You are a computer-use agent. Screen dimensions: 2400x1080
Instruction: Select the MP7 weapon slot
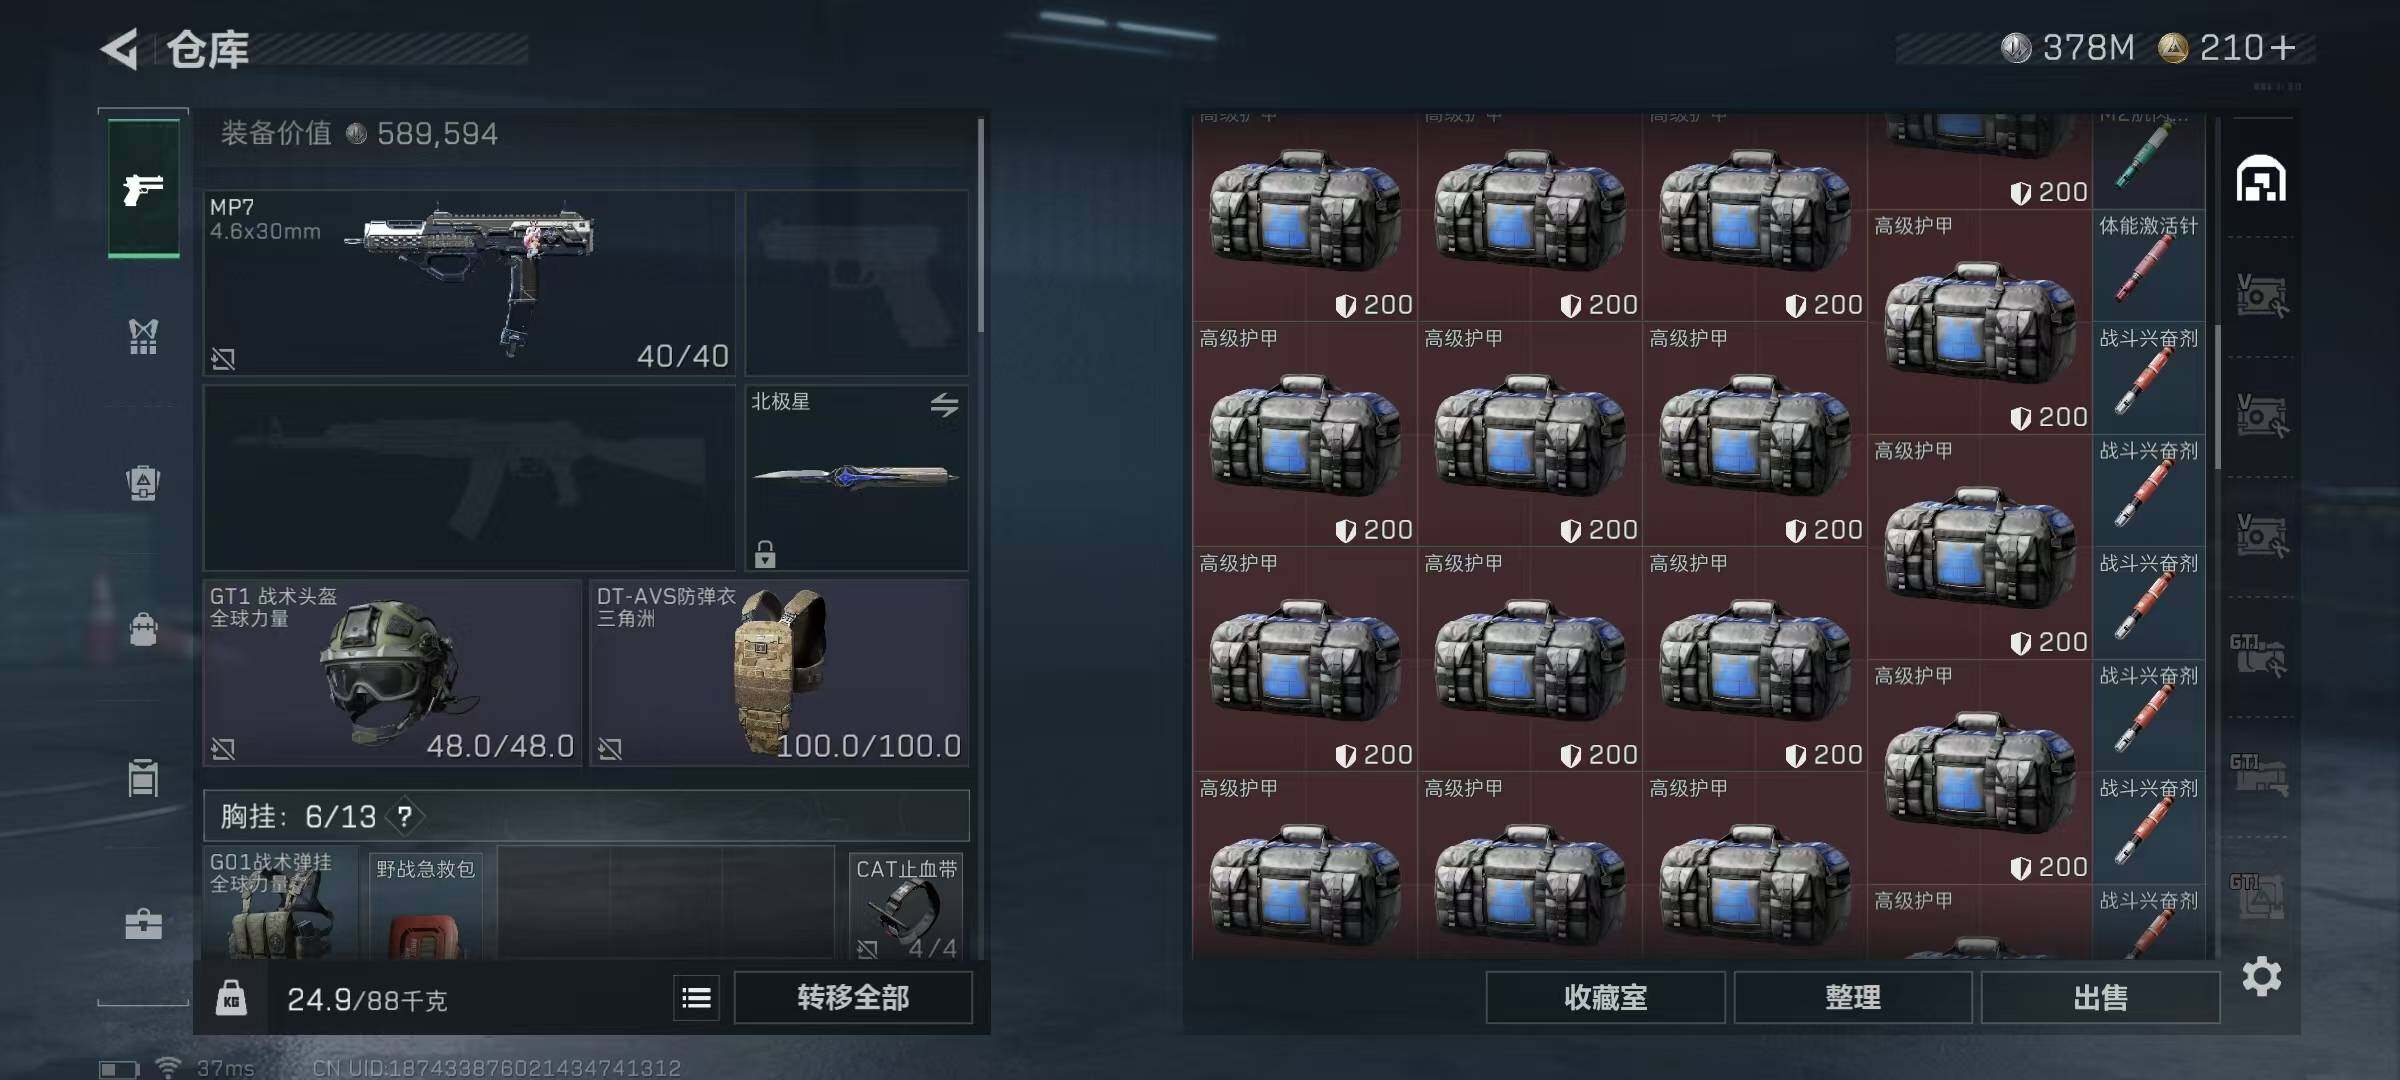(x=469, y=283)
